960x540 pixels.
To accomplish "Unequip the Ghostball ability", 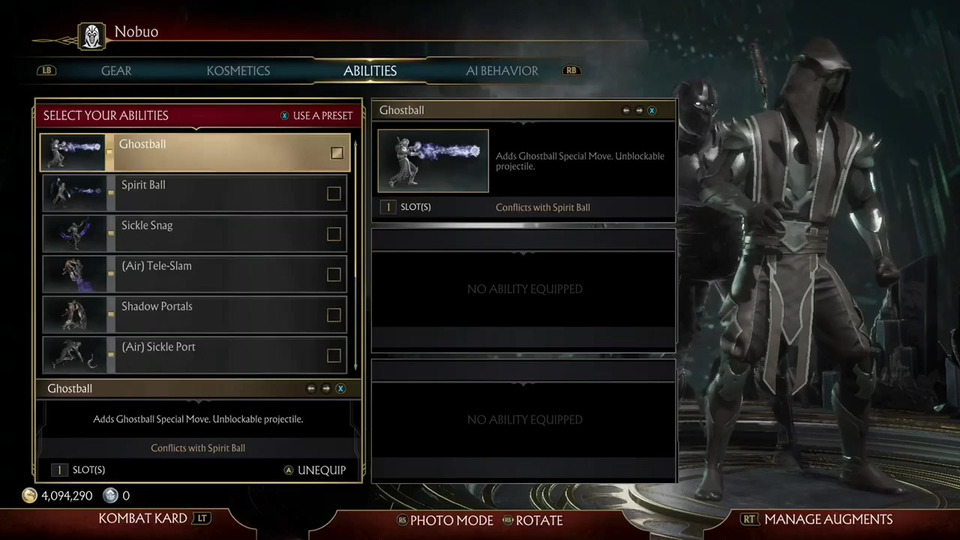I will (315, 470).
